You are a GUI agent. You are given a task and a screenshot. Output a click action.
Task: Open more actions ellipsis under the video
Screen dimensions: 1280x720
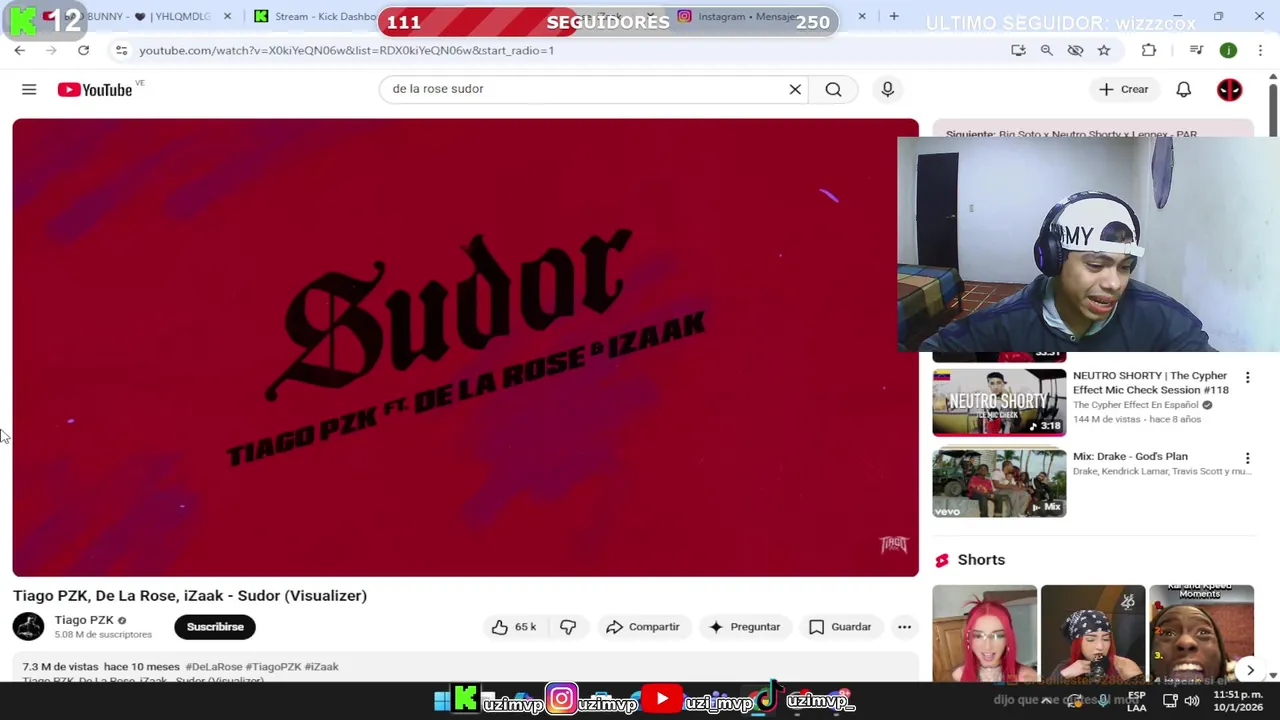point(904,627)
